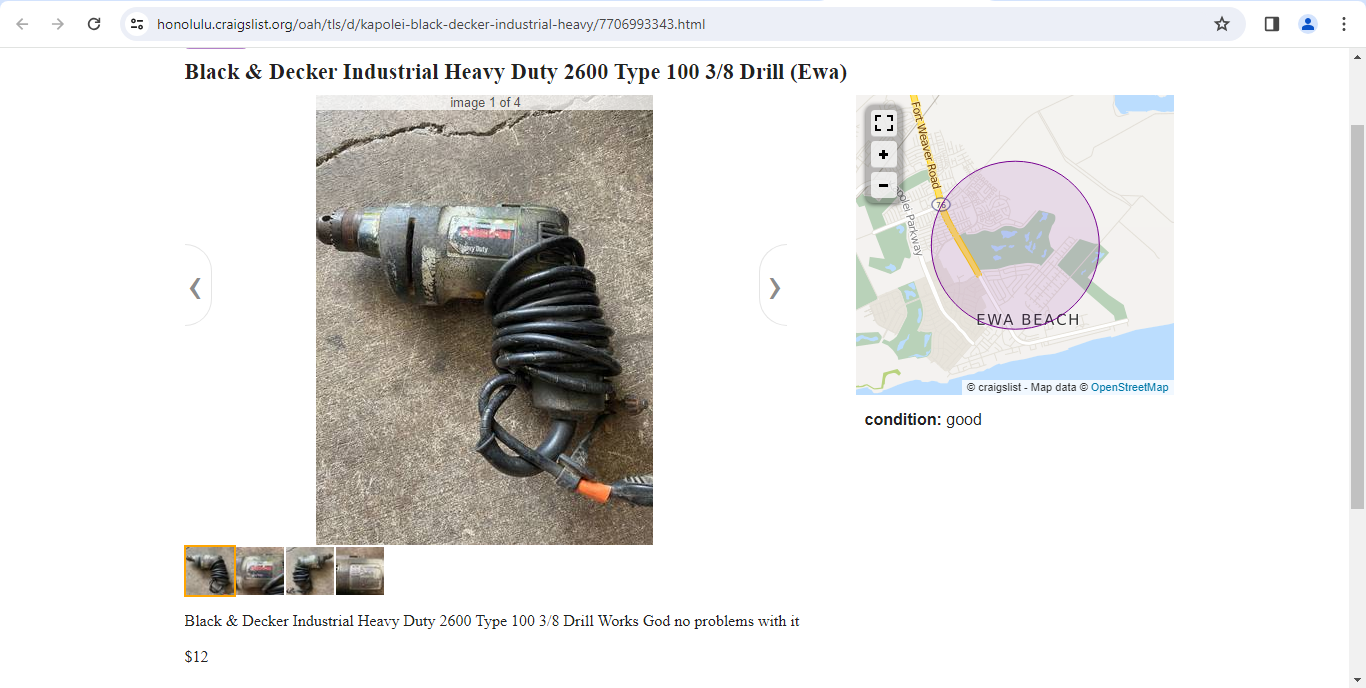The width and height of the screenshot is (1366, 688).
Task: View site information icon in address bar
Action: [x=138, y=24]
